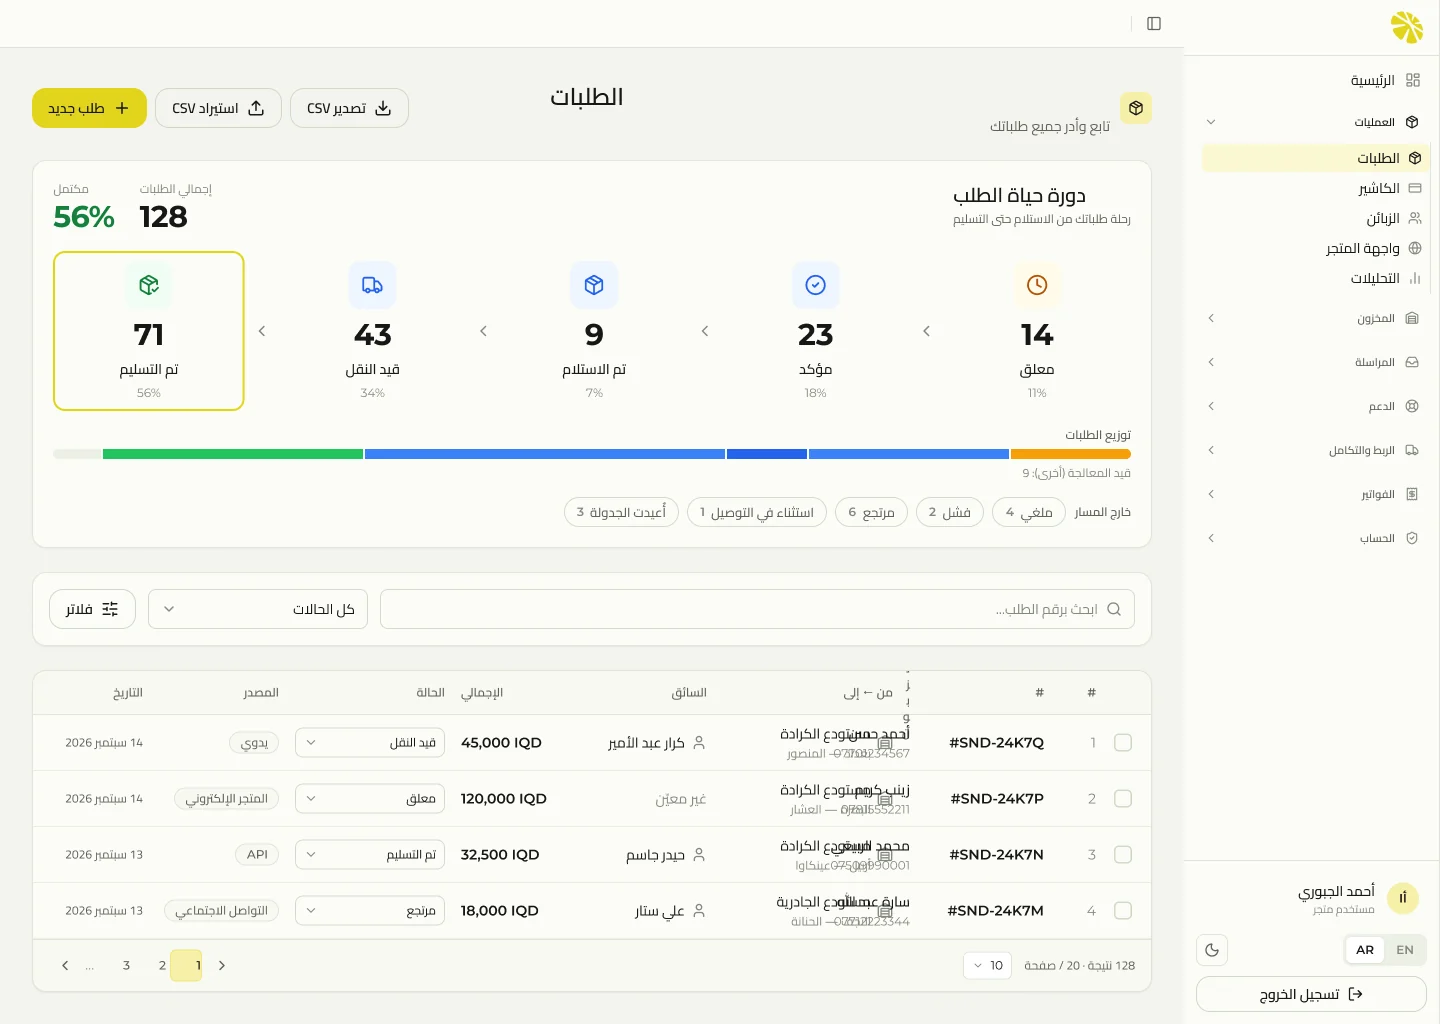Open the rows-per-page dropdown showing 10
The width and height of the screenshot is (1440, 1024).
click(x=988, y=965)
